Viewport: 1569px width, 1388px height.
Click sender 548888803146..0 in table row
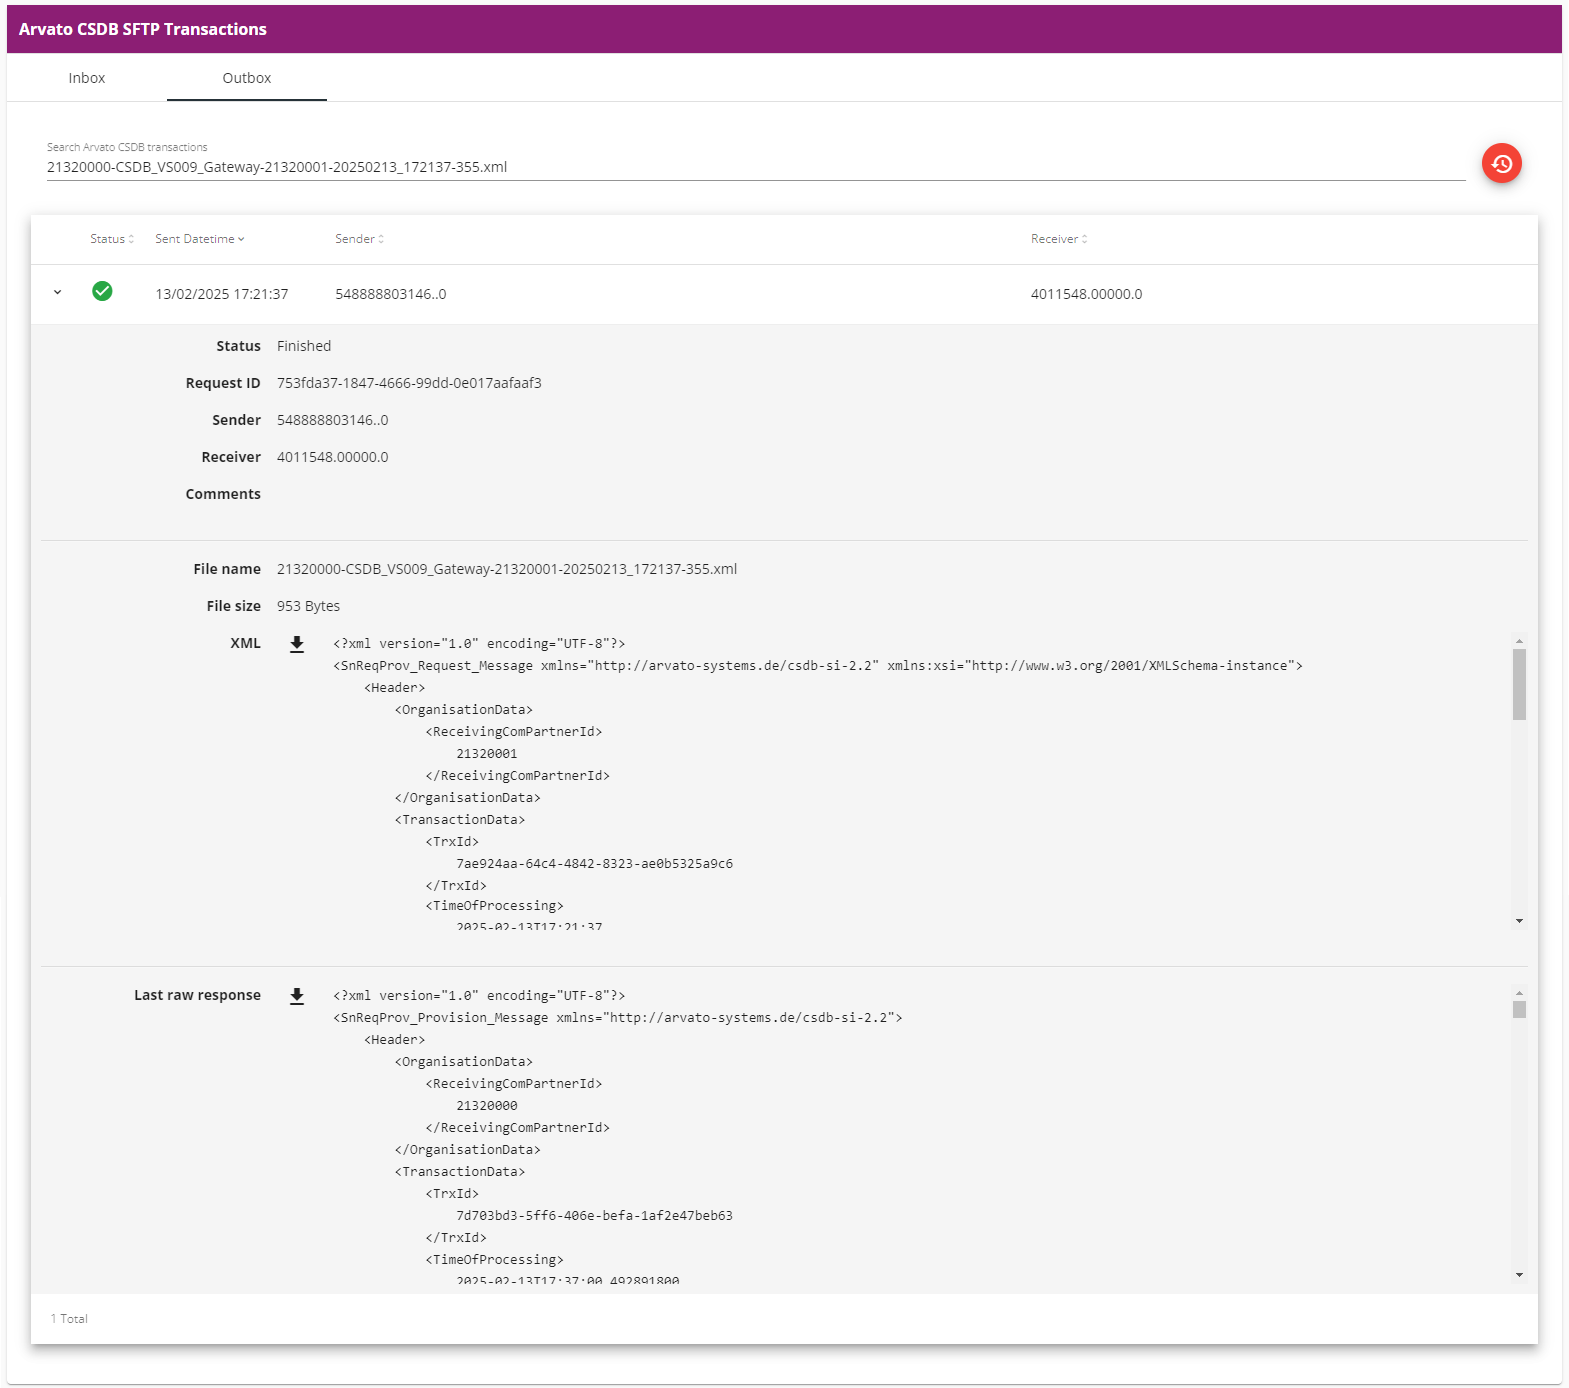pos(391,294)
